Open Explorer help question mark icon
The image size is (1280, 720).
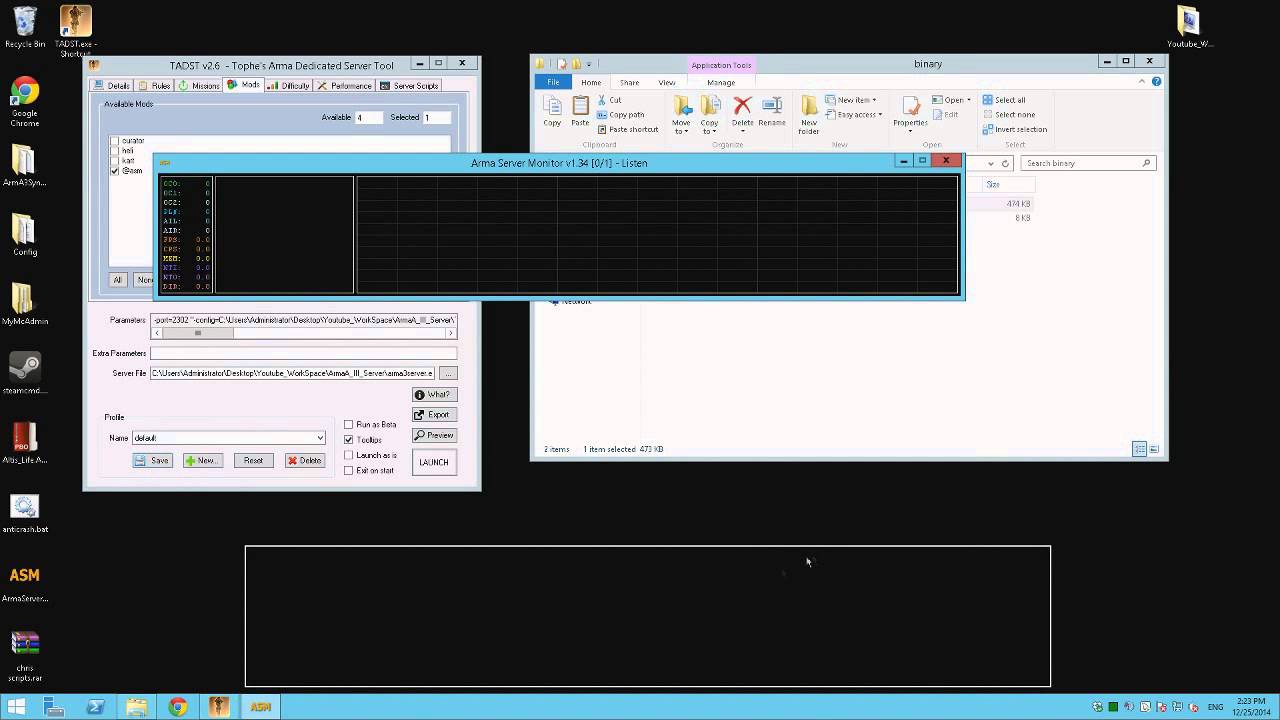click(x=1158, y=82)
